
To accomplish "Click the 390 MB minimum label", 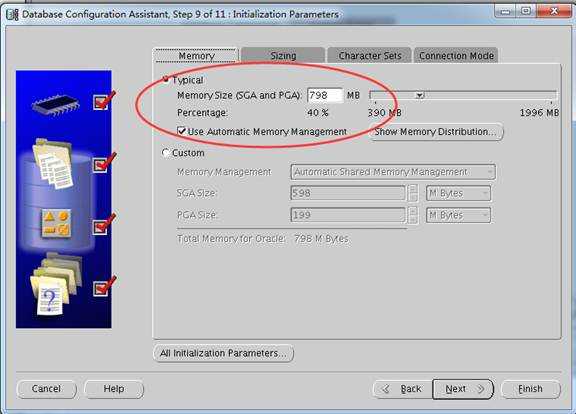I will point(385,113).
